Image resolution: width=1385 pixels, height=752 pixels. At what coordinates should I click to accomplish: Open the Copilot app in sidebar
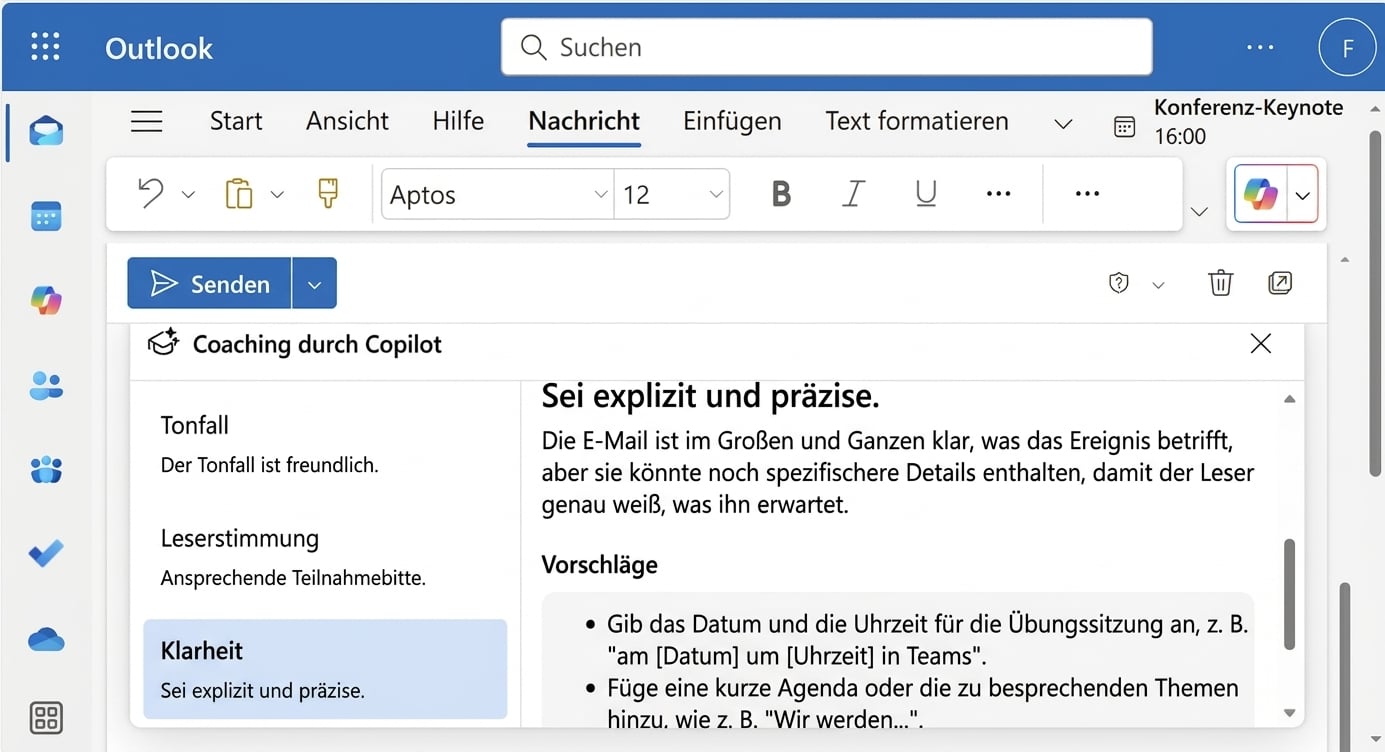(46, 300)
